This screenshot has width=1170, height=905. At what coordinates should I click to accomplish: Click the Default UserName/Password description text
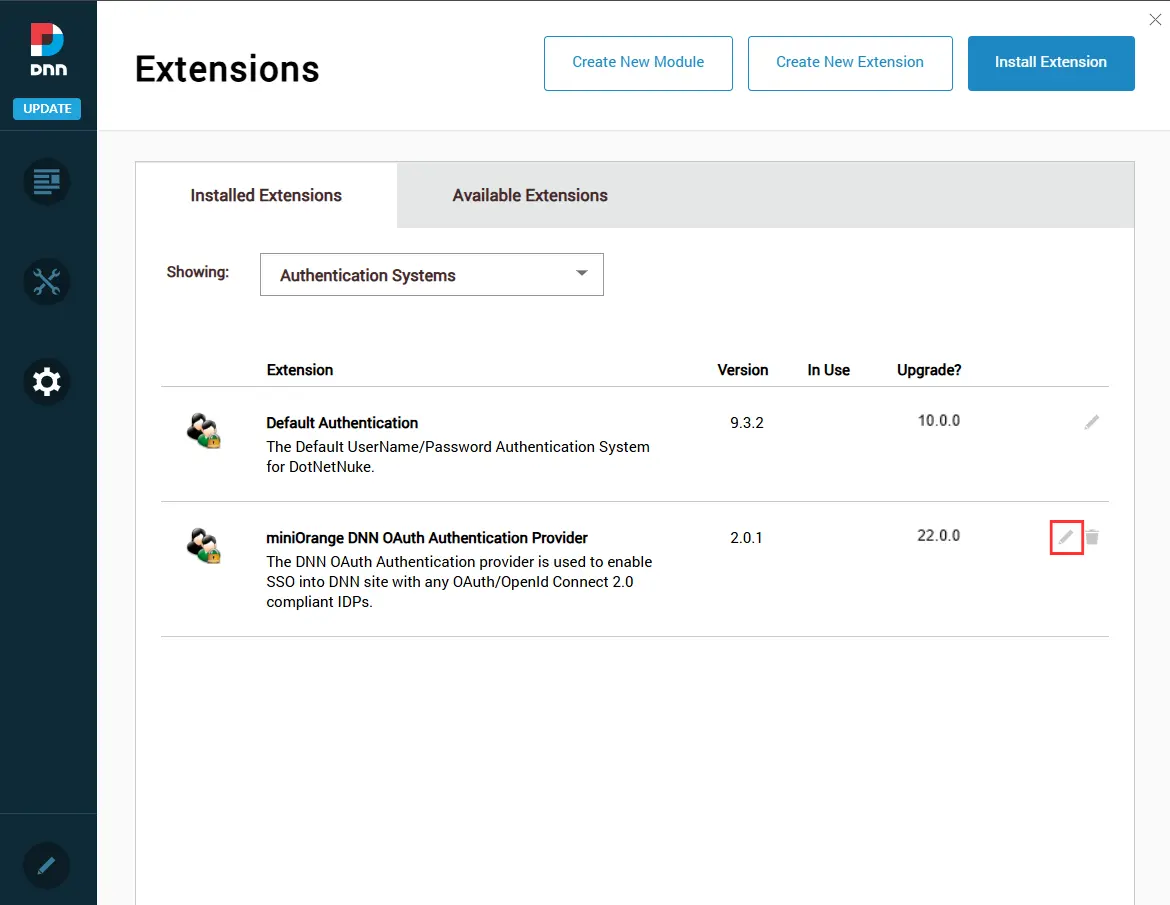[458, 457]
